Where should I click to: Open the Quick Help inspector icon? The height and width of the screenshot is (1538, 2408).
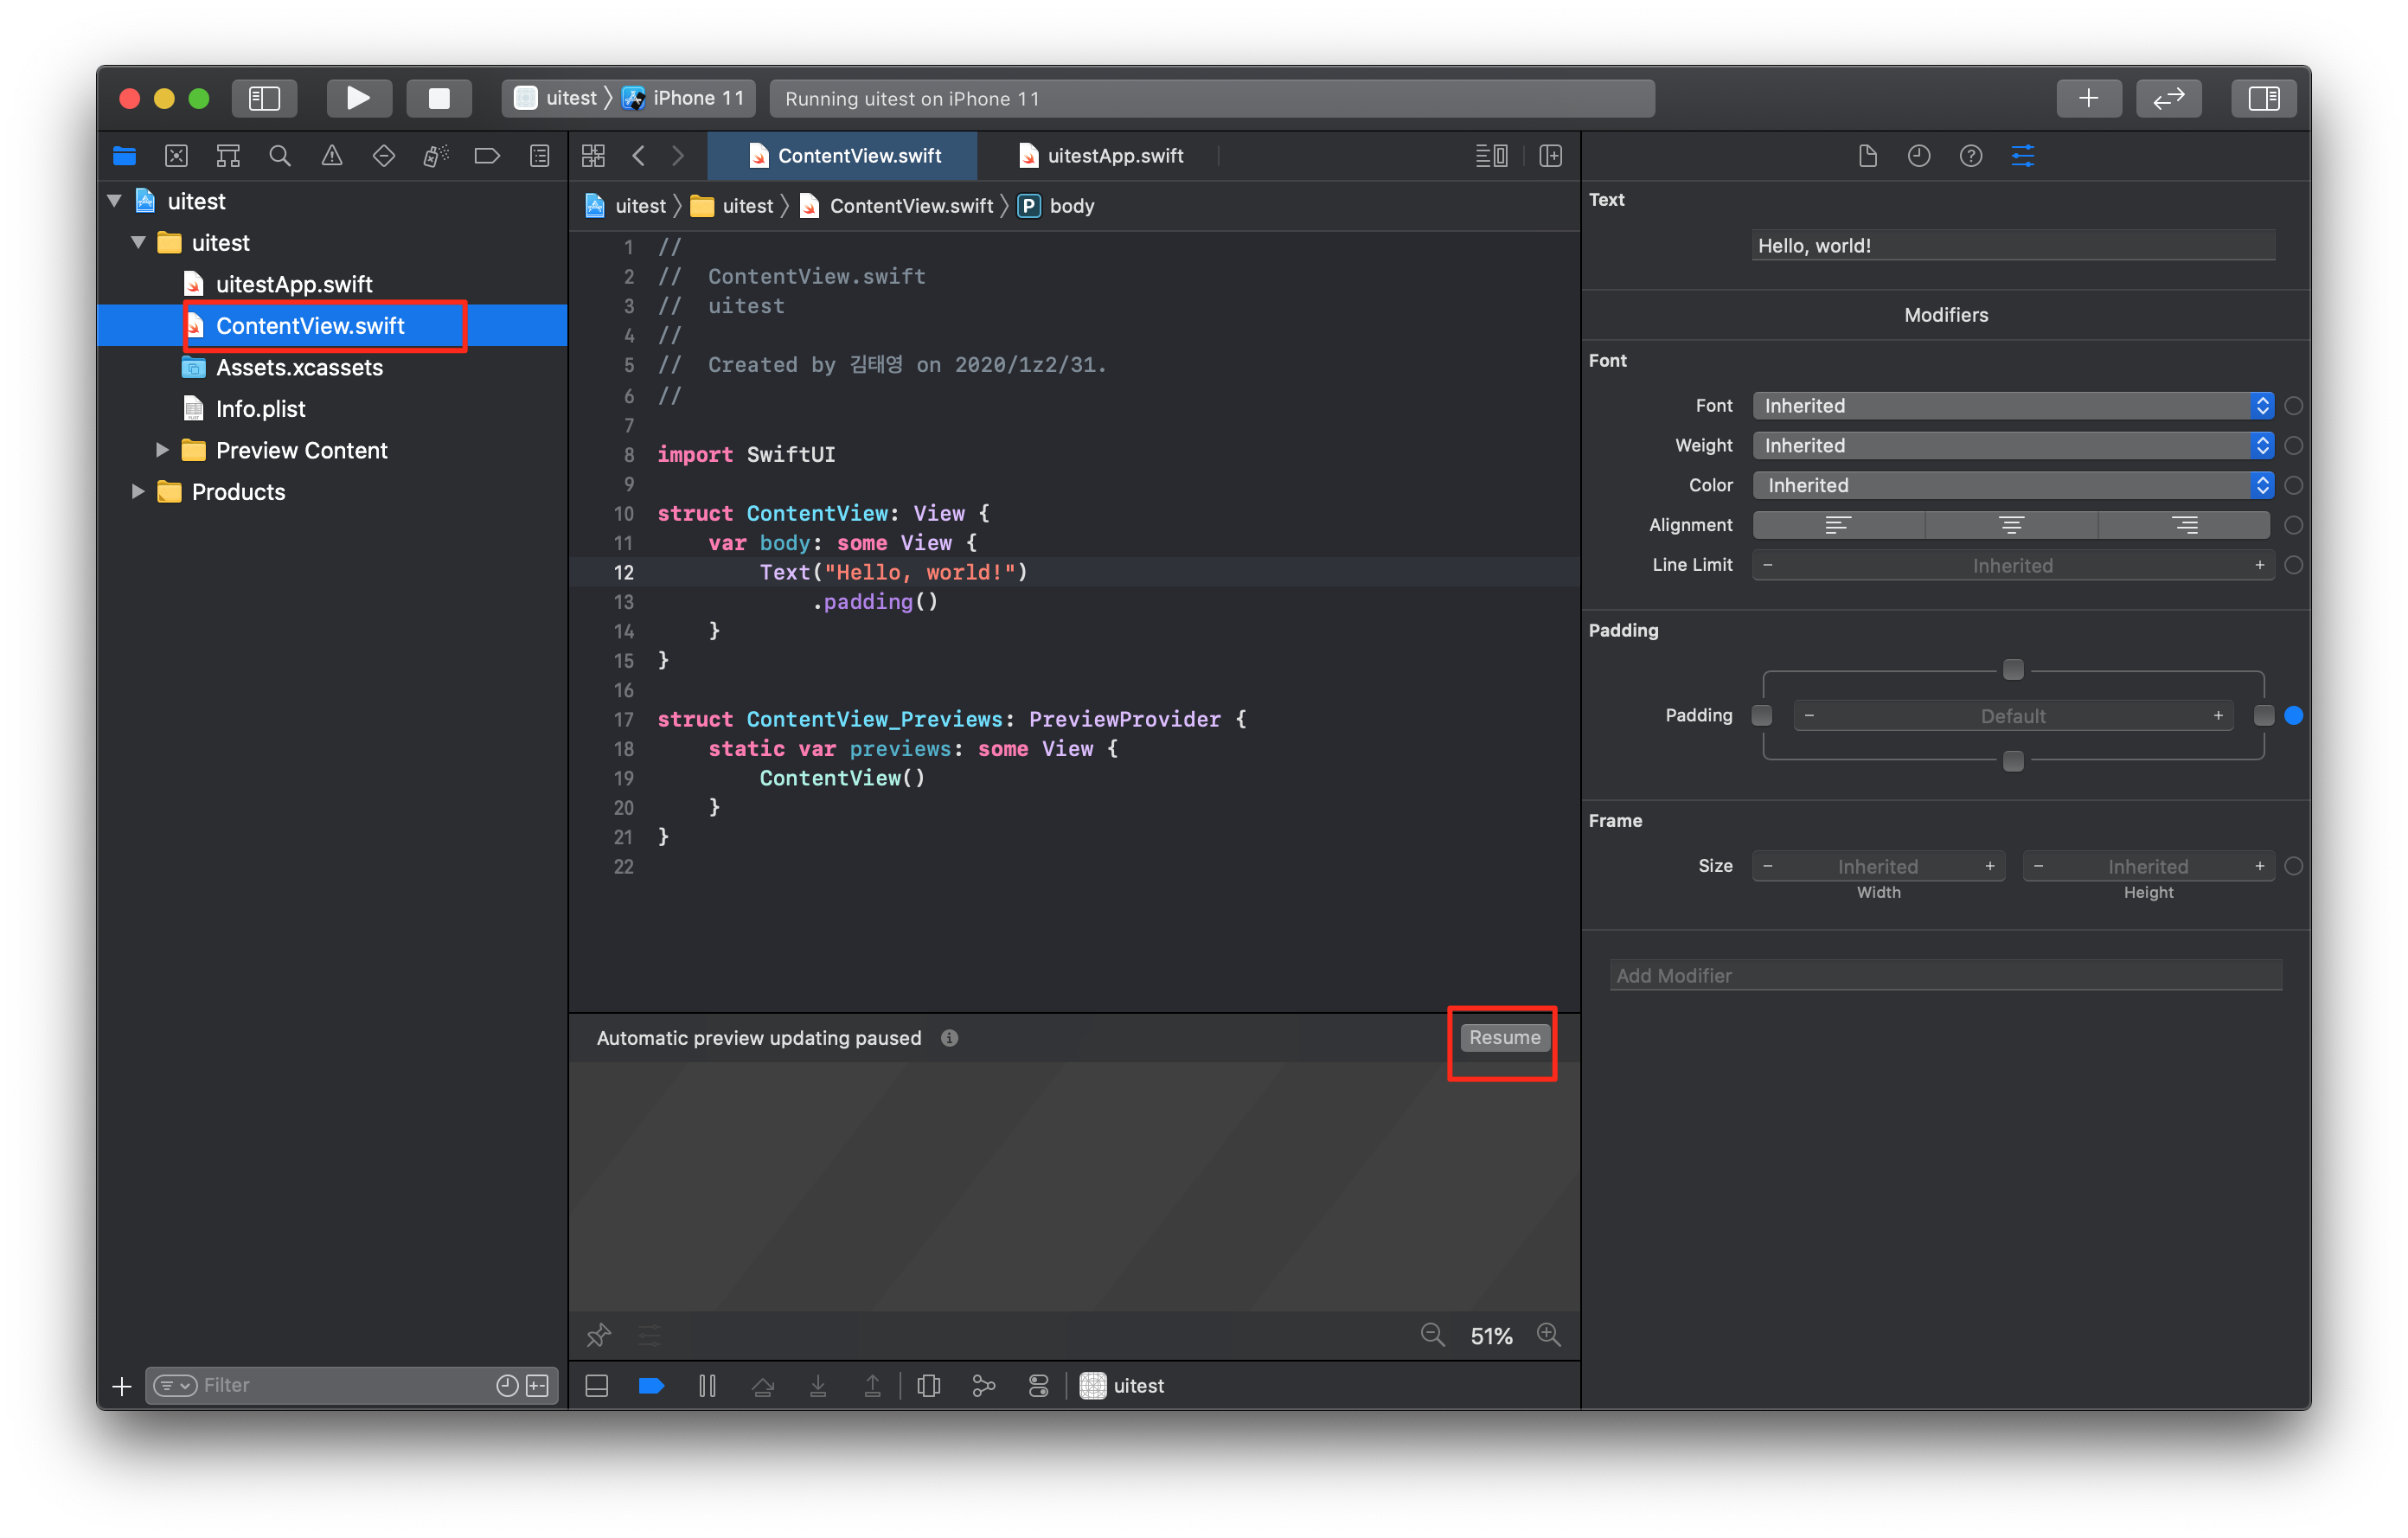1970,156
